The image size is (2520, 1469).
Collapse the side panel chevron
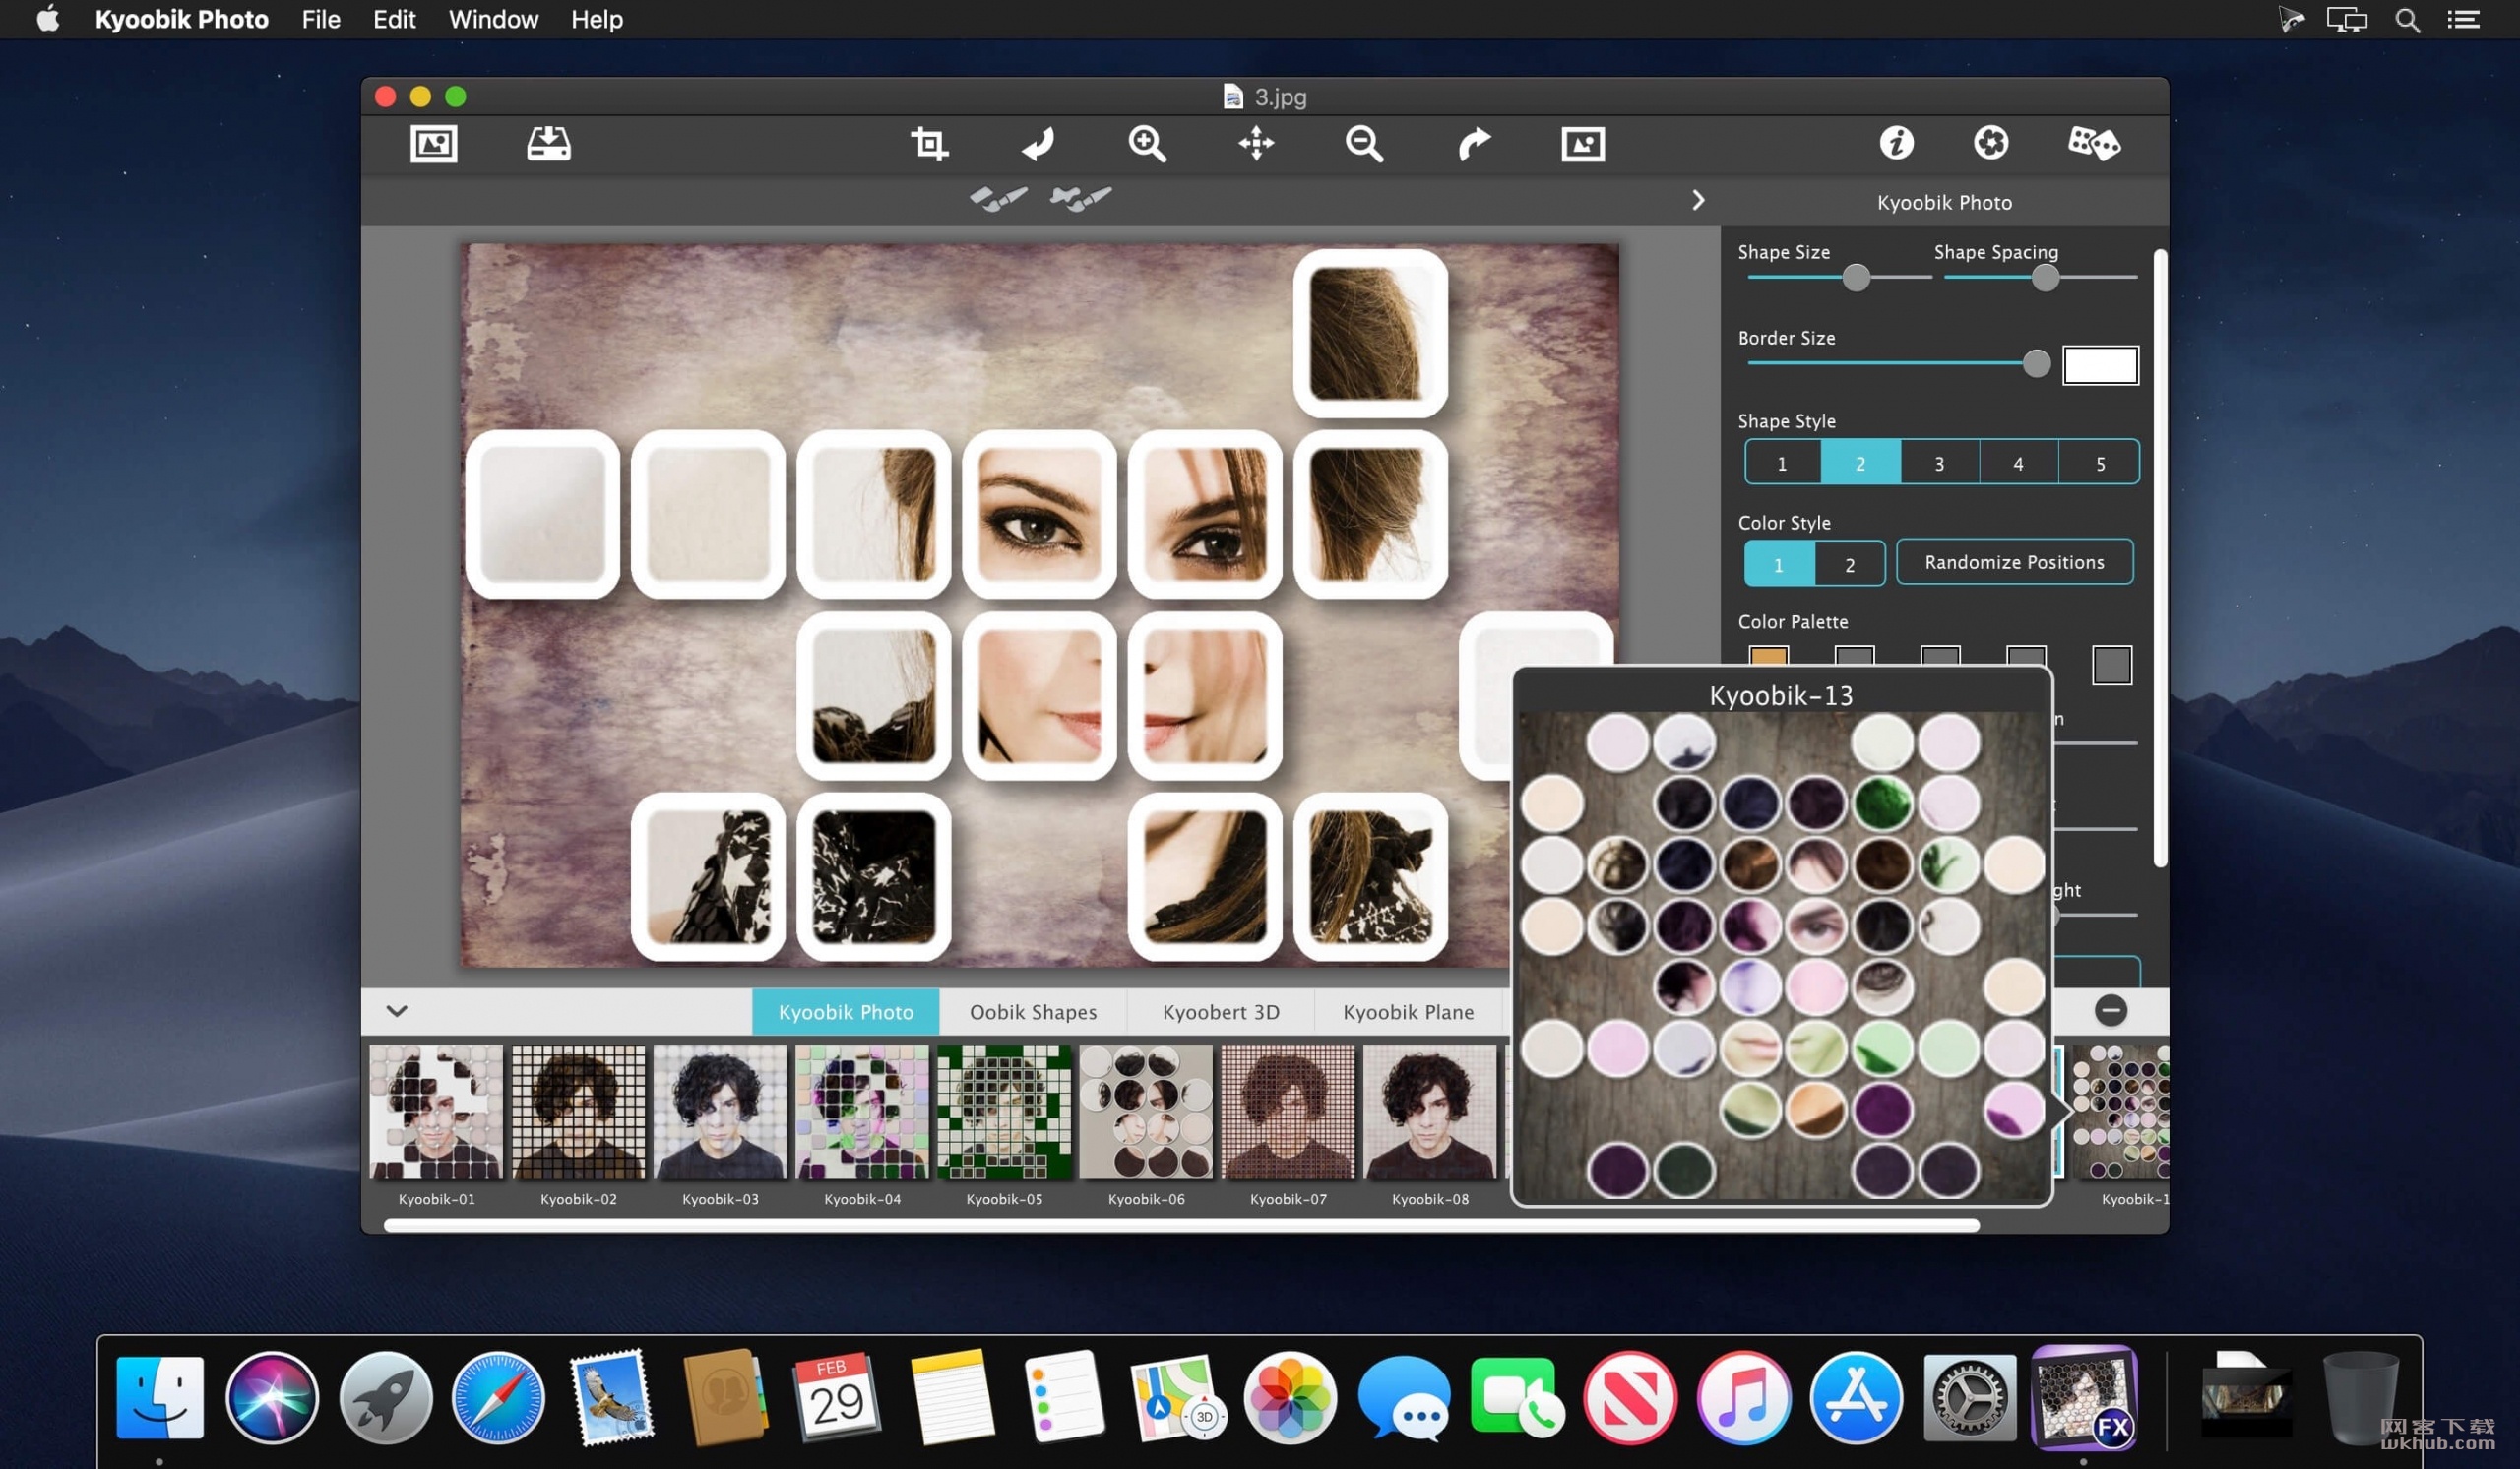[1698, 200]
